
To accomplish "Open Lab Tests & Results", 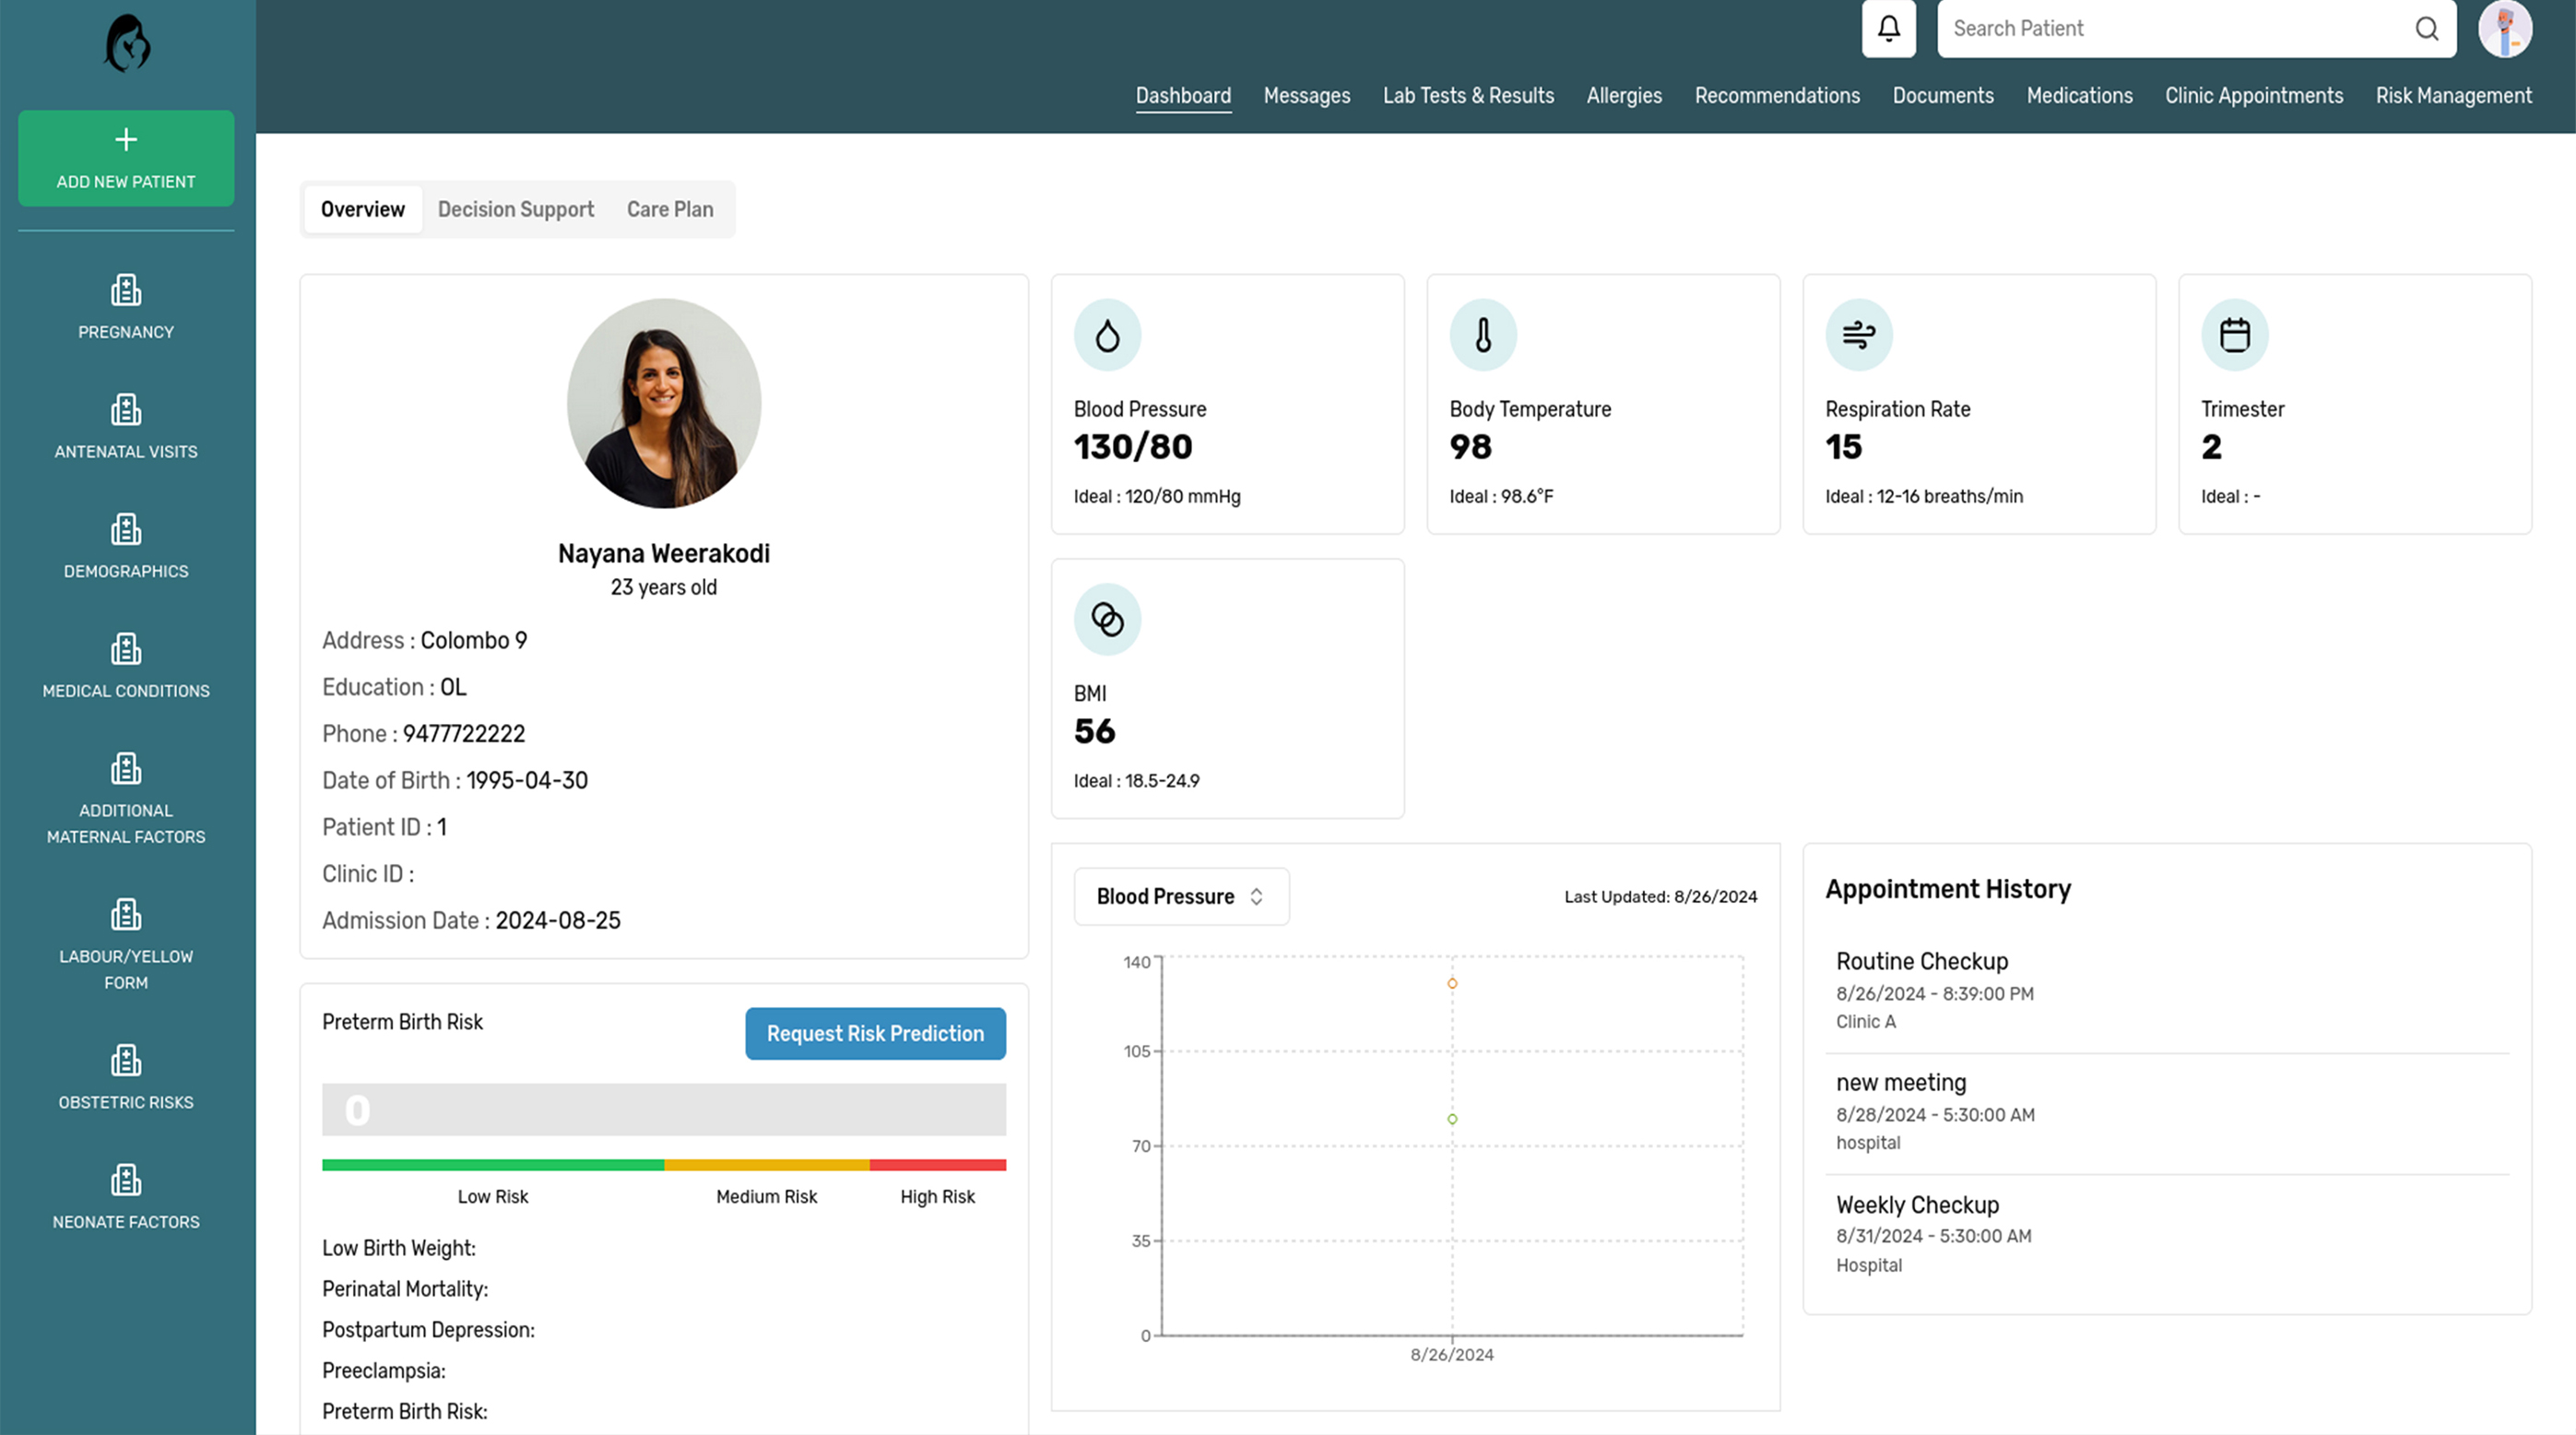I will point(1468,96).
